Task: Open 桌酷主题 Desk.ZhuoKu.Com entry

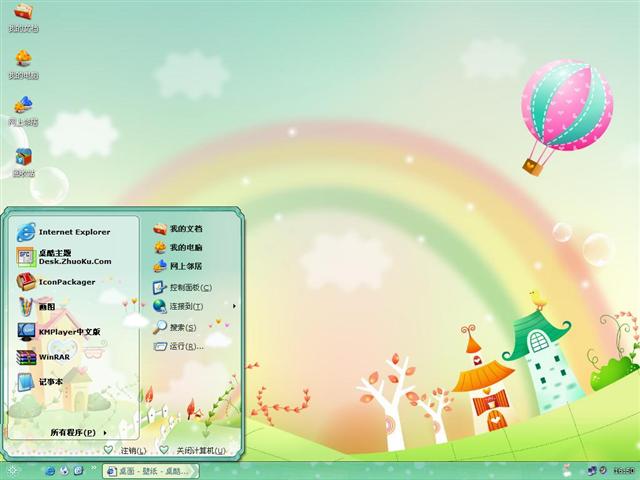Action: (64, 257)
